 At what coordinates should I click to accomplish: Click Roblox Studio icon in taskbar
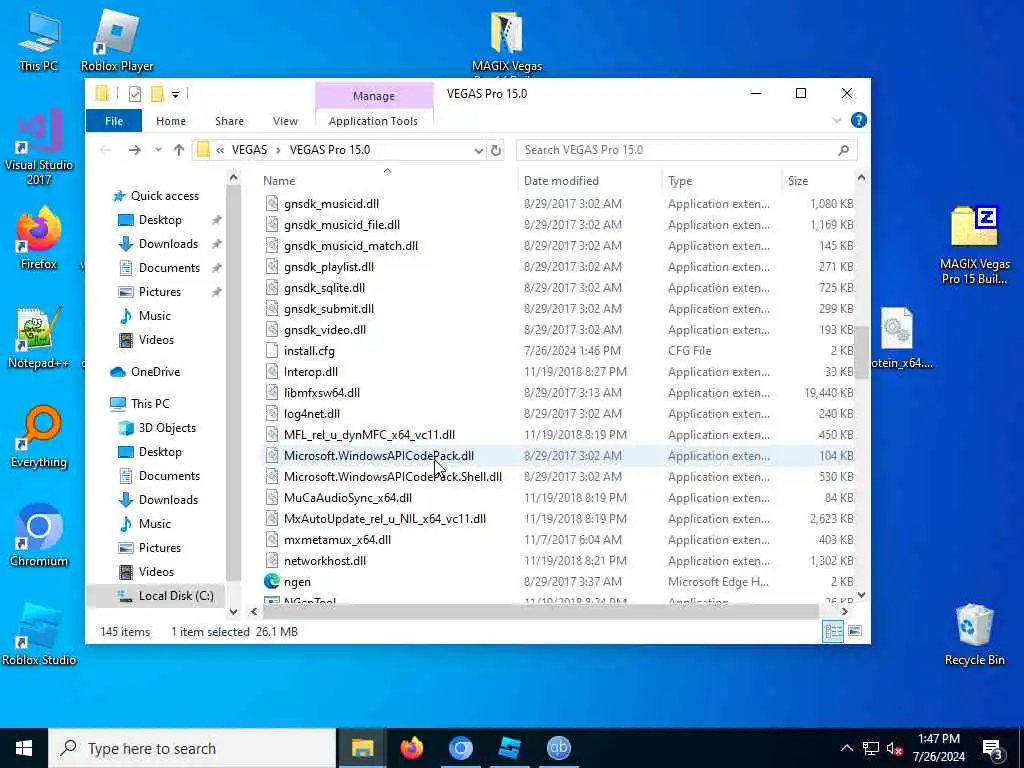coord(509,748)
